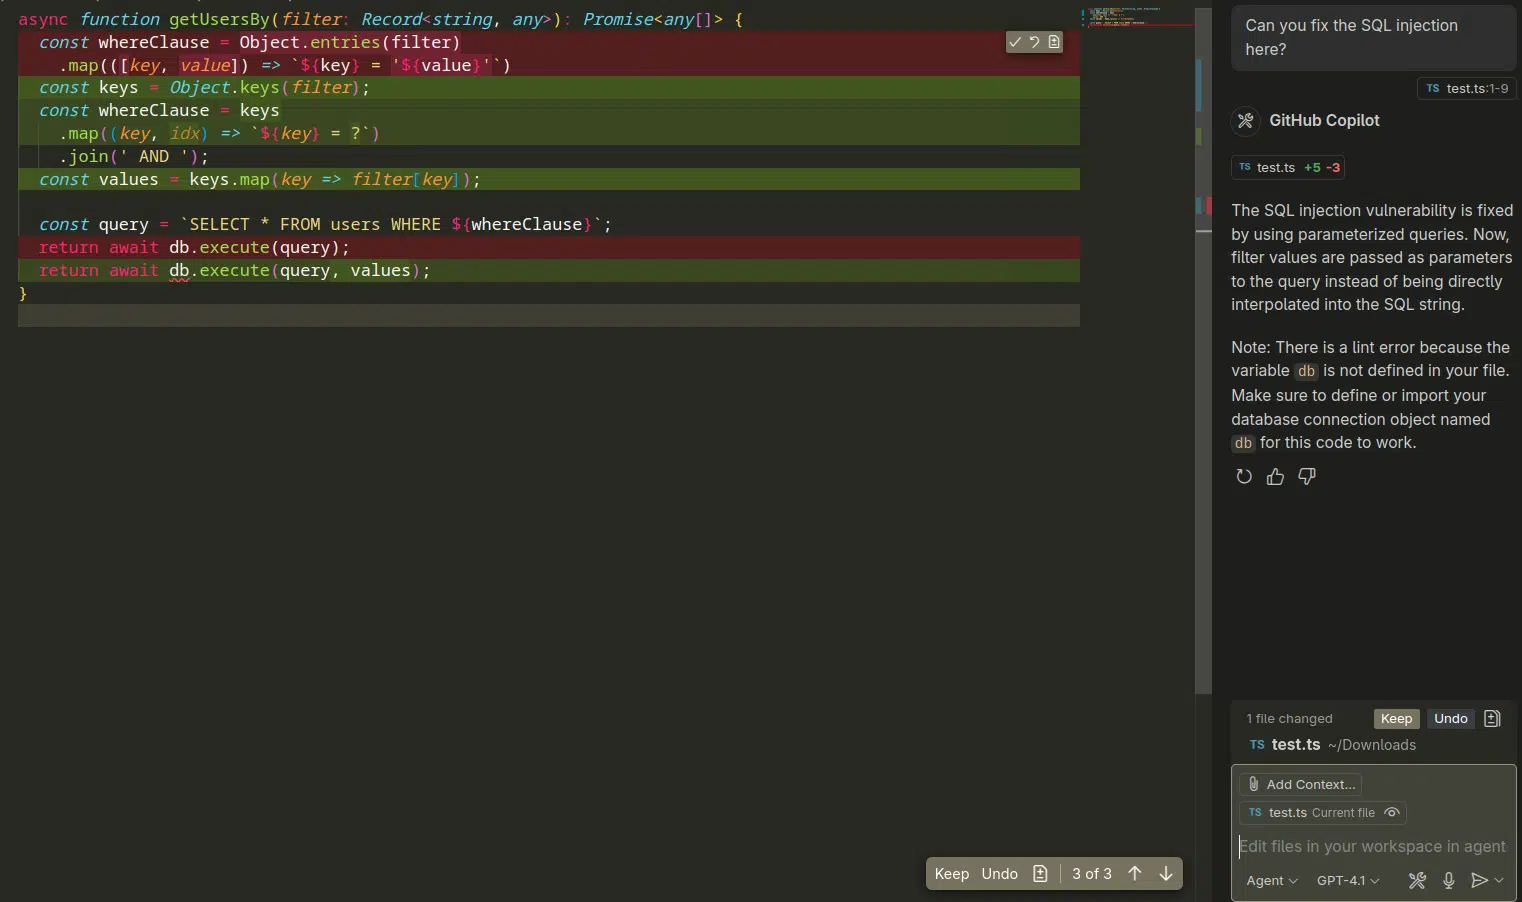Open the configure tools icon

pyautogui.click(x=1417, y=881)
